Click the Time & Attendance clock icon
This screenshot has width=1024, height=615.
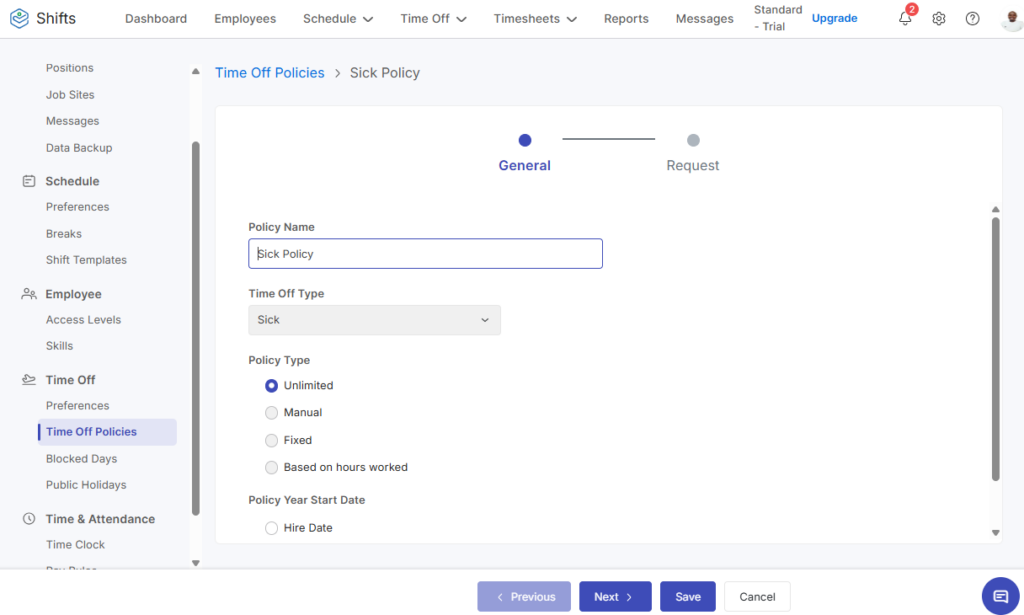29,518
